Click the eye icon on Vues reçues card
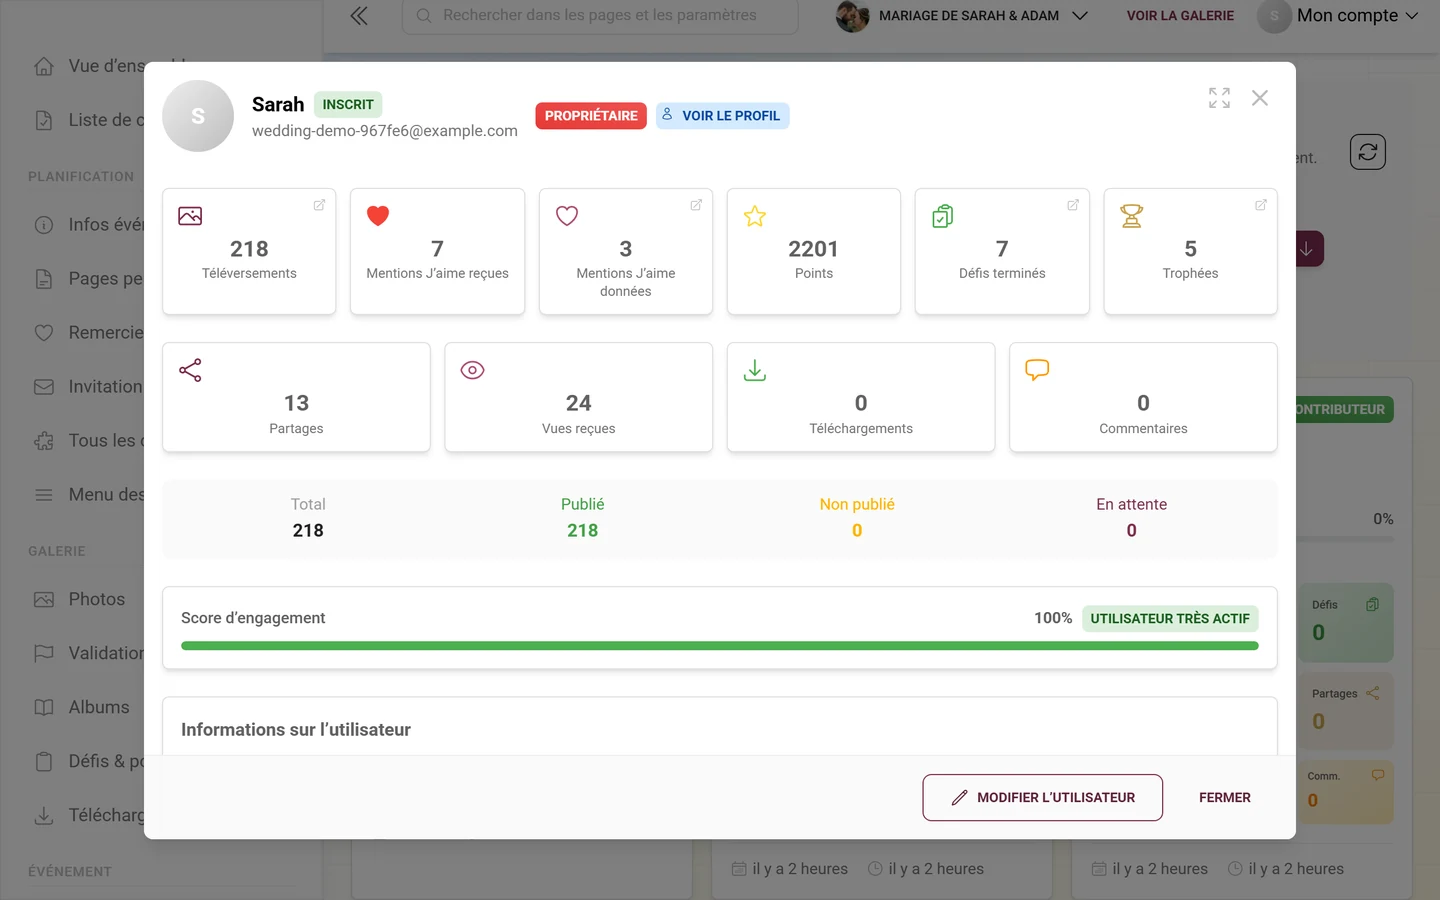Image resolution: width=1440 pixels, height=900 pixels. [x=472, y=370]
